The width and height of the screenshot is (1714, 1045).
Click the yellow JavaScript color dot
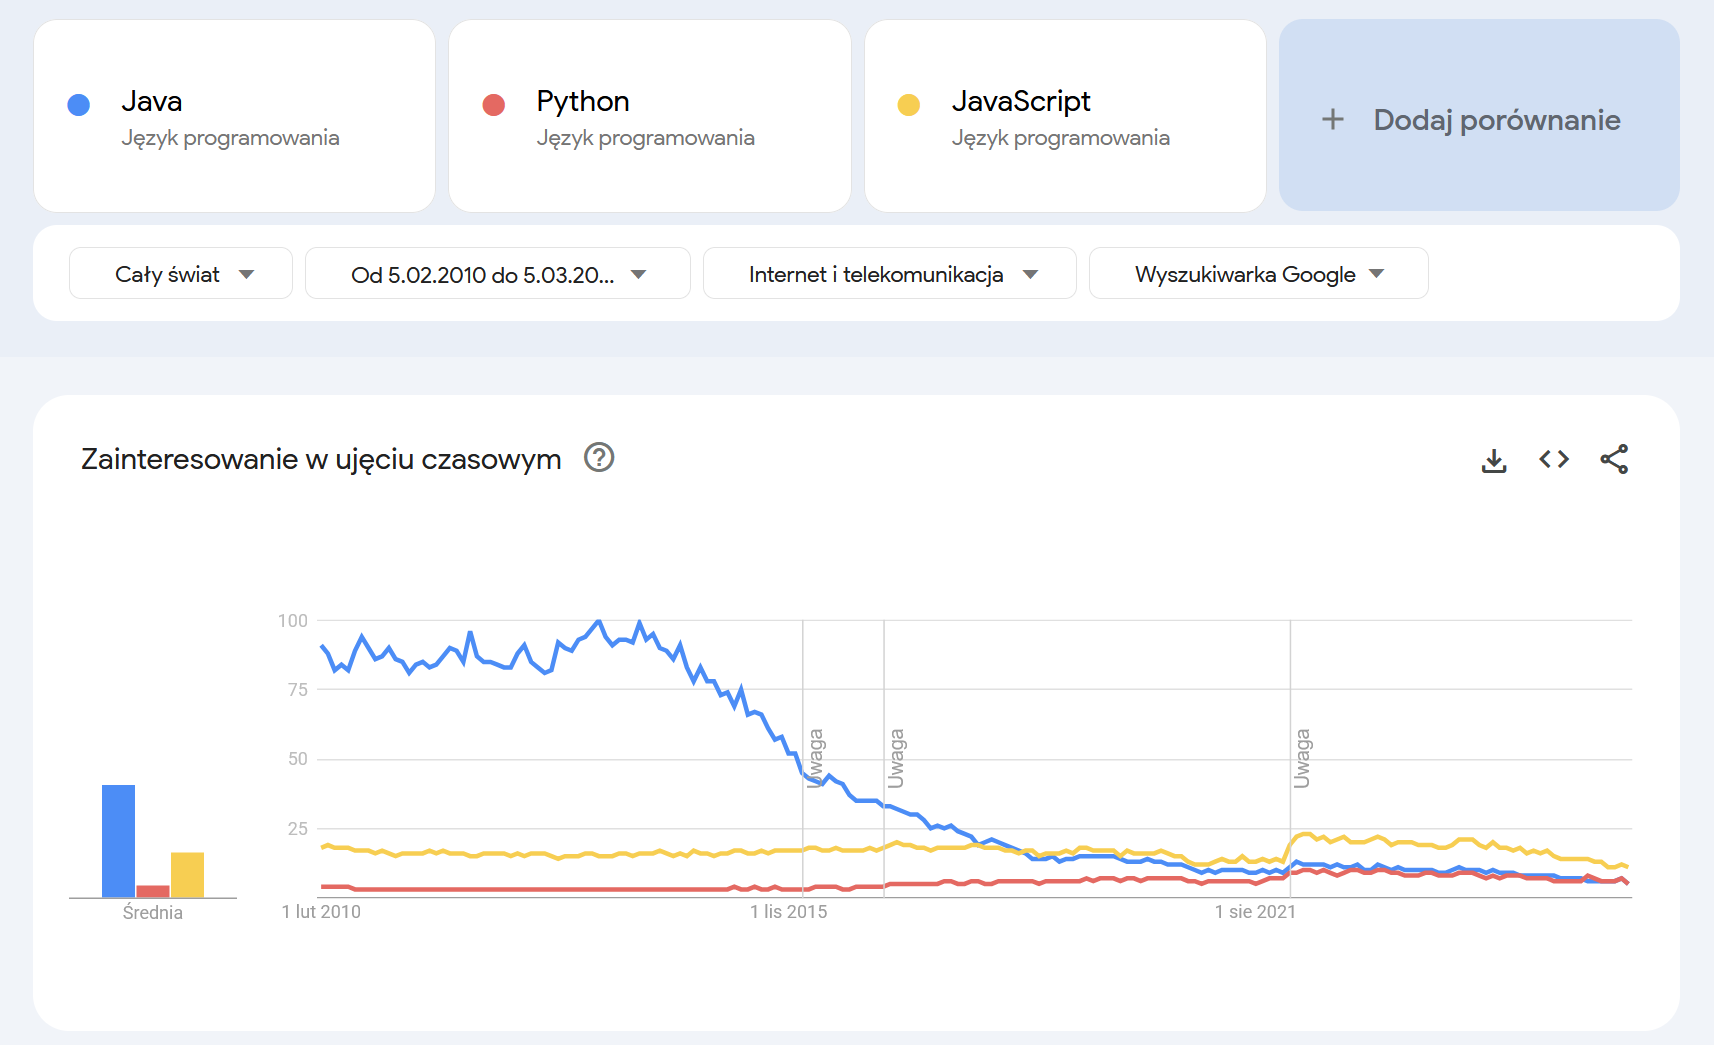pyautogui.click(x=909, y=105)
